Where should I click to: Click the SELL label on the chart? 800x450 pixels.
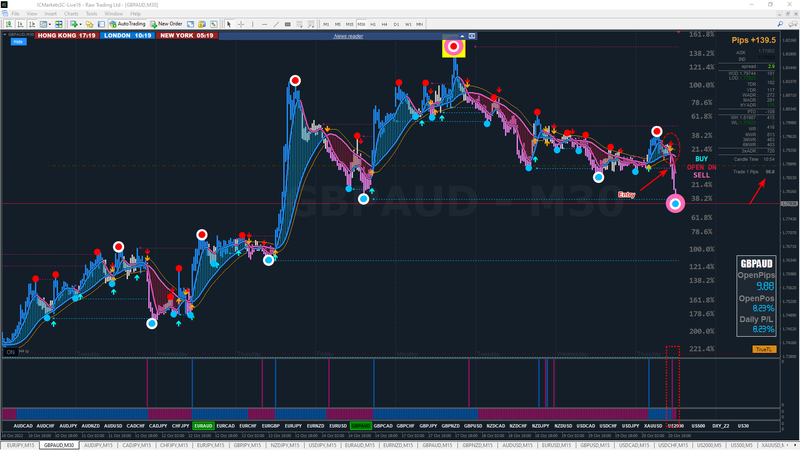point(702,175)
